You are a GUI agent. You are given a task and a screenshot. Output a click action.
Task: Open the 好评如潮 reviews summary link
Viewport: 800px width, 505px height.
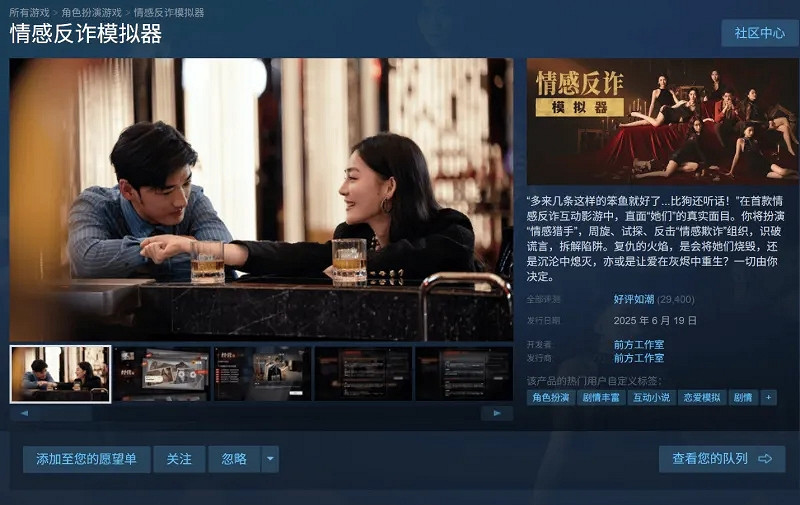633,299
